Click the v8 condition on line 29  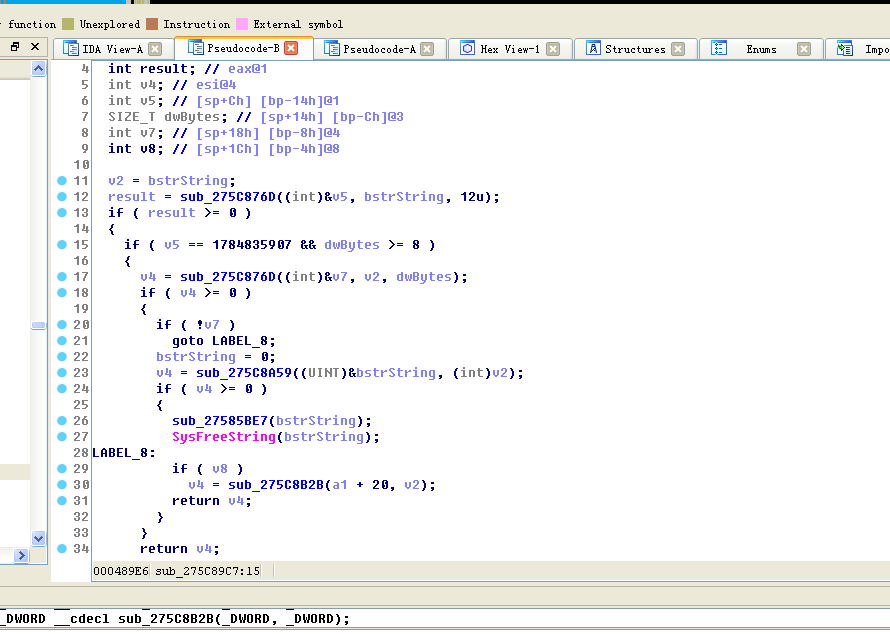pos(220,469)
